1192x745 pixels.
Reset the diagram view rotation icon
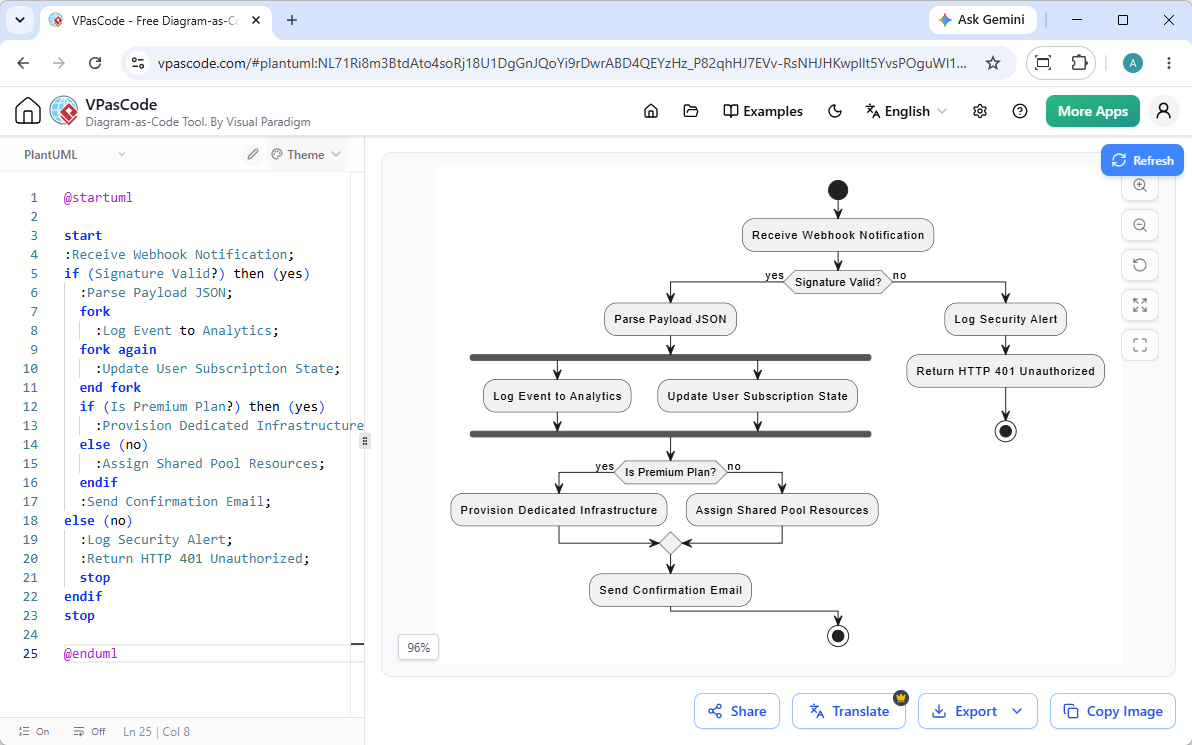1140,265
